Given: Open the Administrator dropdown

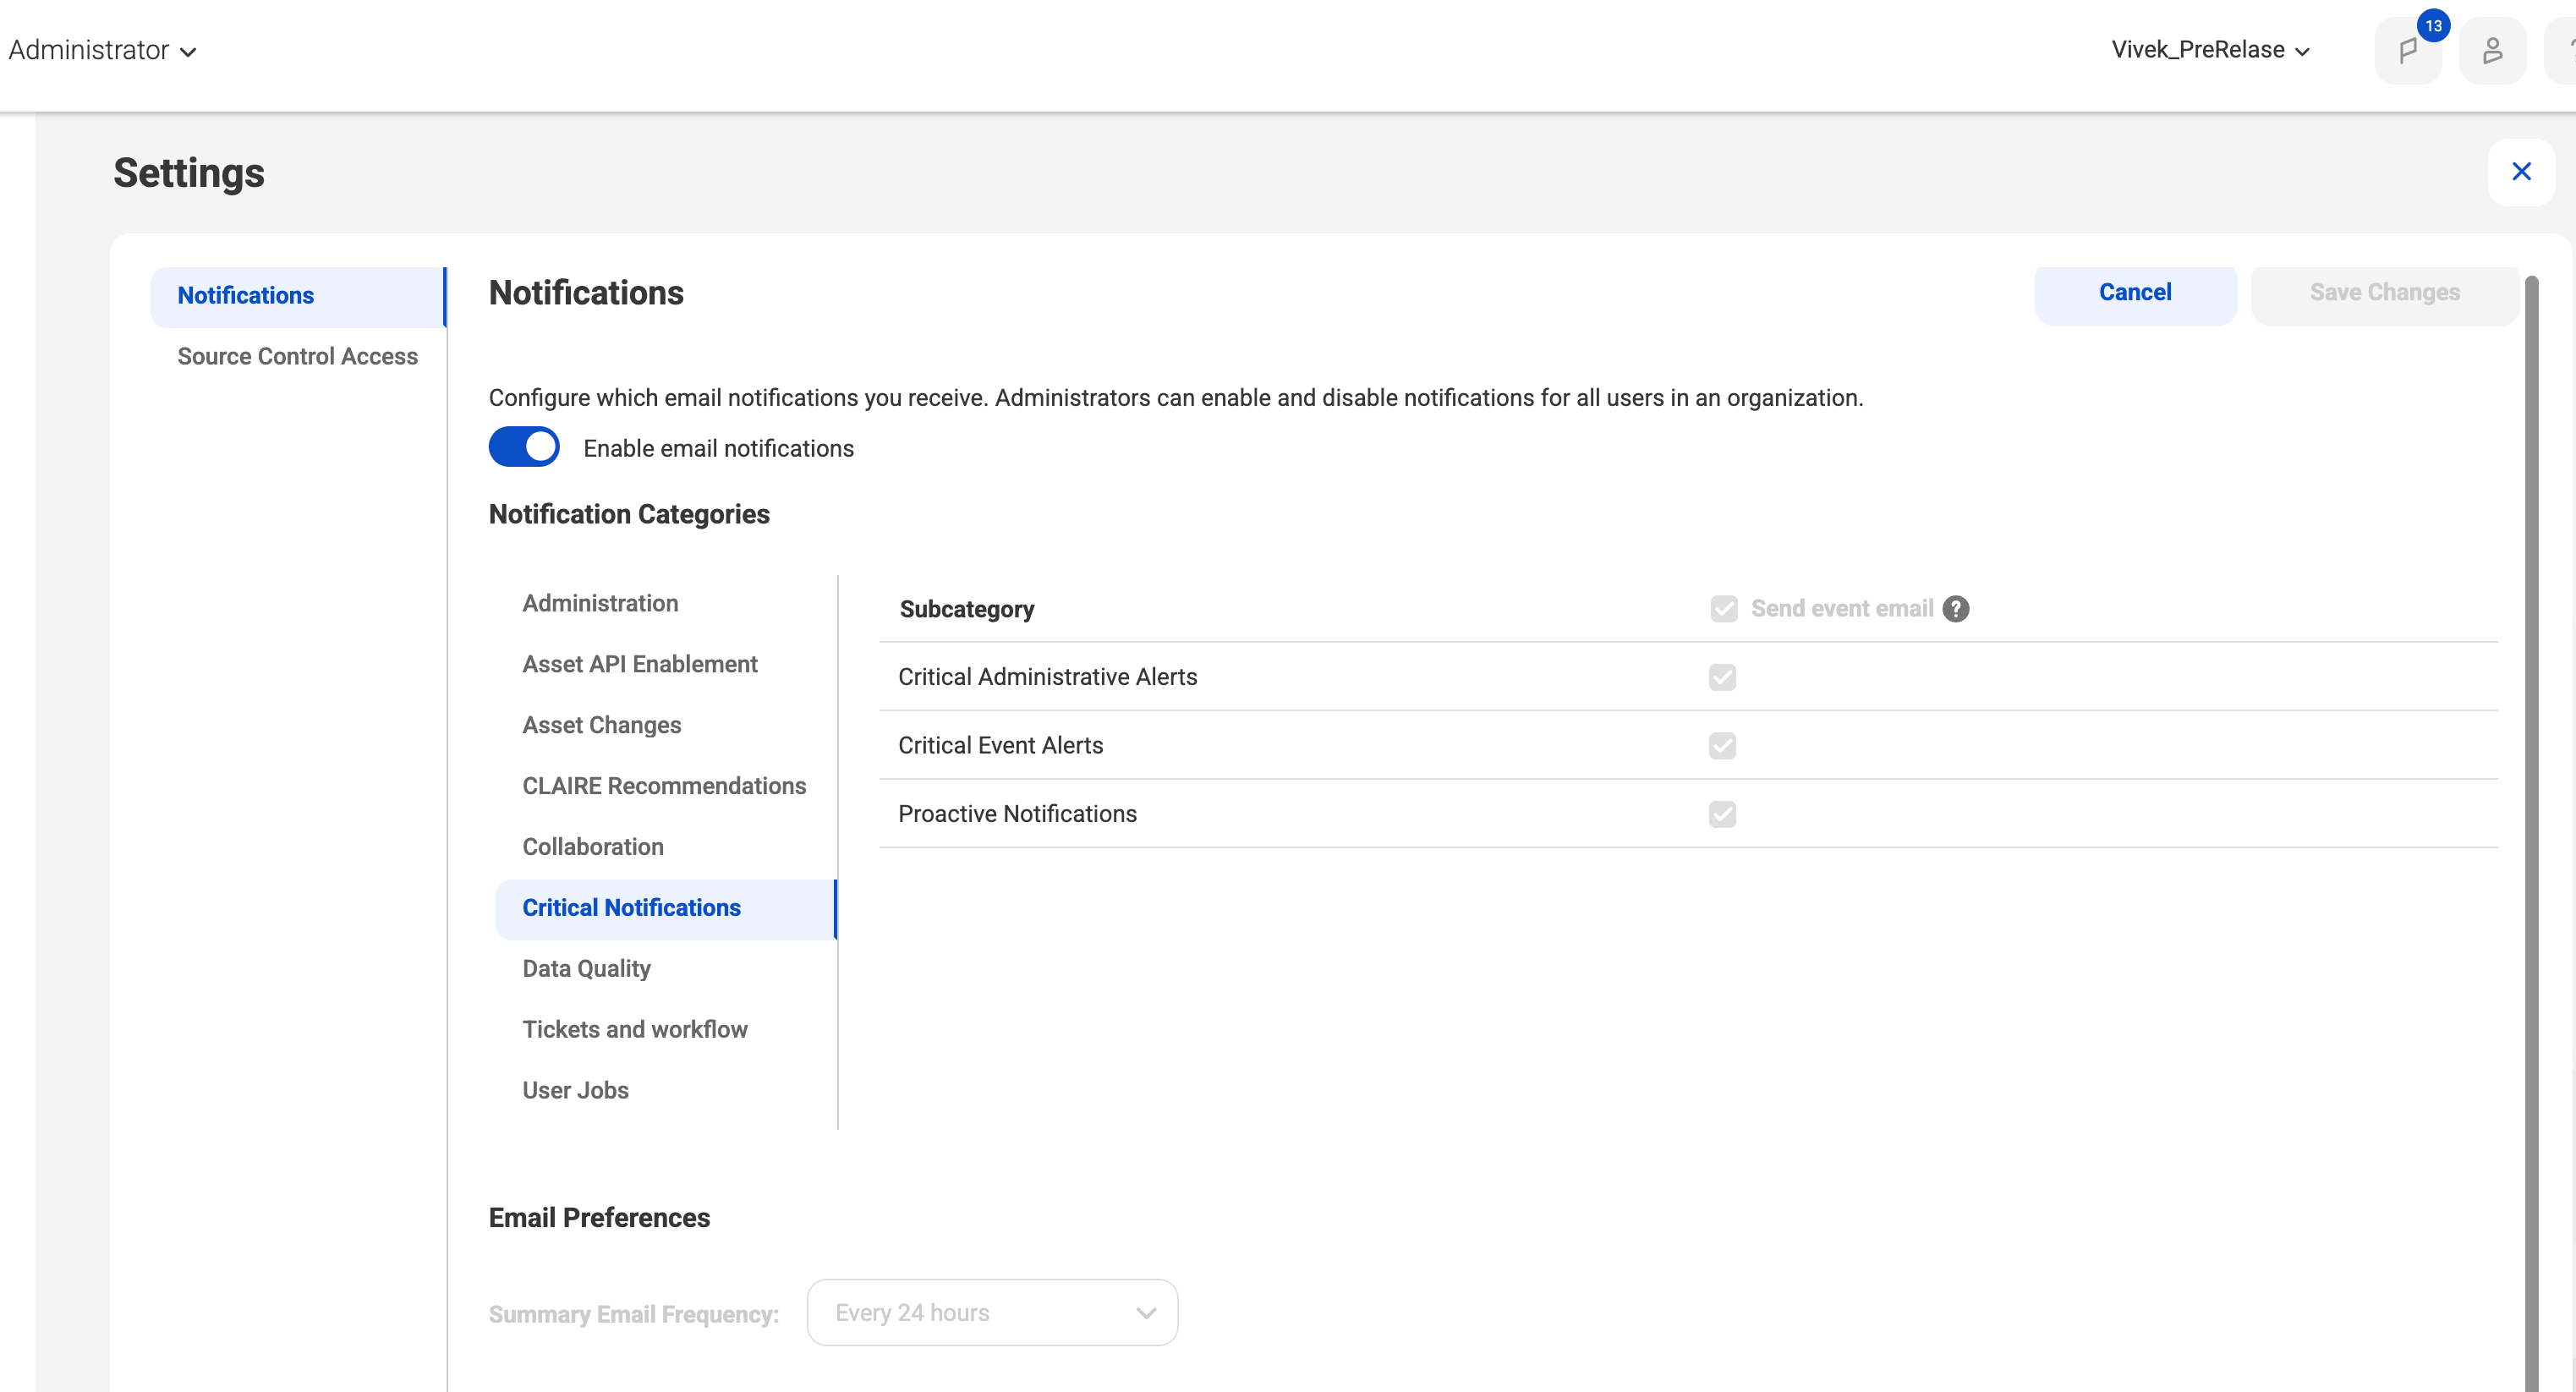Looking at the screenshot, I should click(x=102, y=50).
